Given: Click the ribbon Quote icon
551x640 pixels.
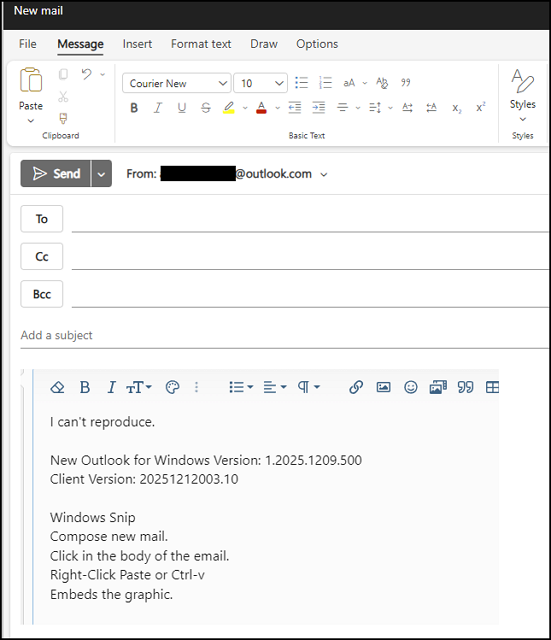Looking at the screenshot, I should [x=406, y=82].
